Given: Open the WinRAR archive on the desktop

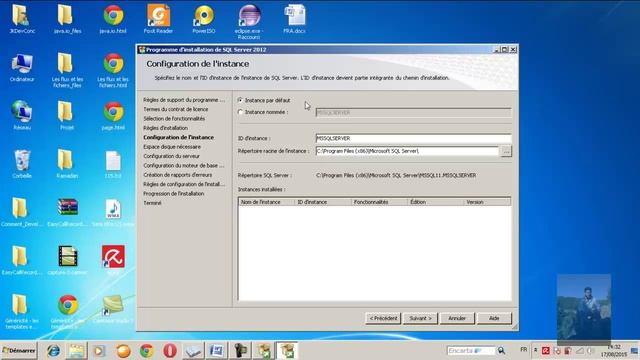Looking at the screenshot, I should (67, 212).
